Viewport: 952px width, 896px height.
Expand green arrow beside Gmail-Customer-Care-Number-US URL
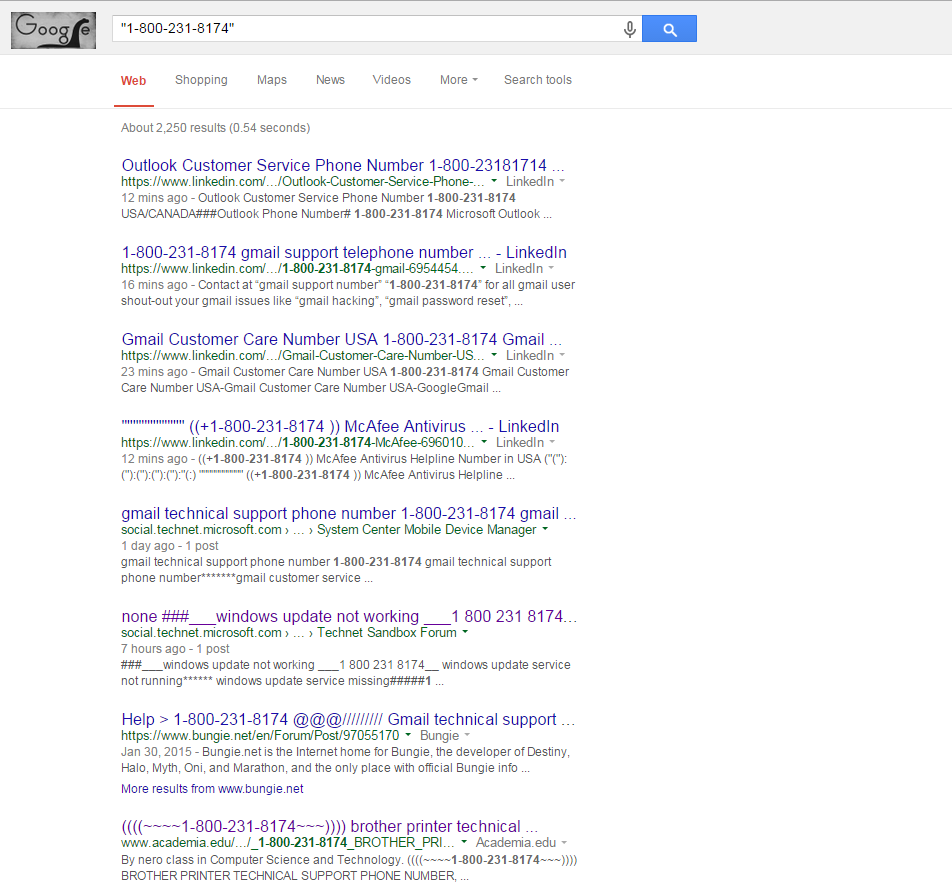click(494, 355)
